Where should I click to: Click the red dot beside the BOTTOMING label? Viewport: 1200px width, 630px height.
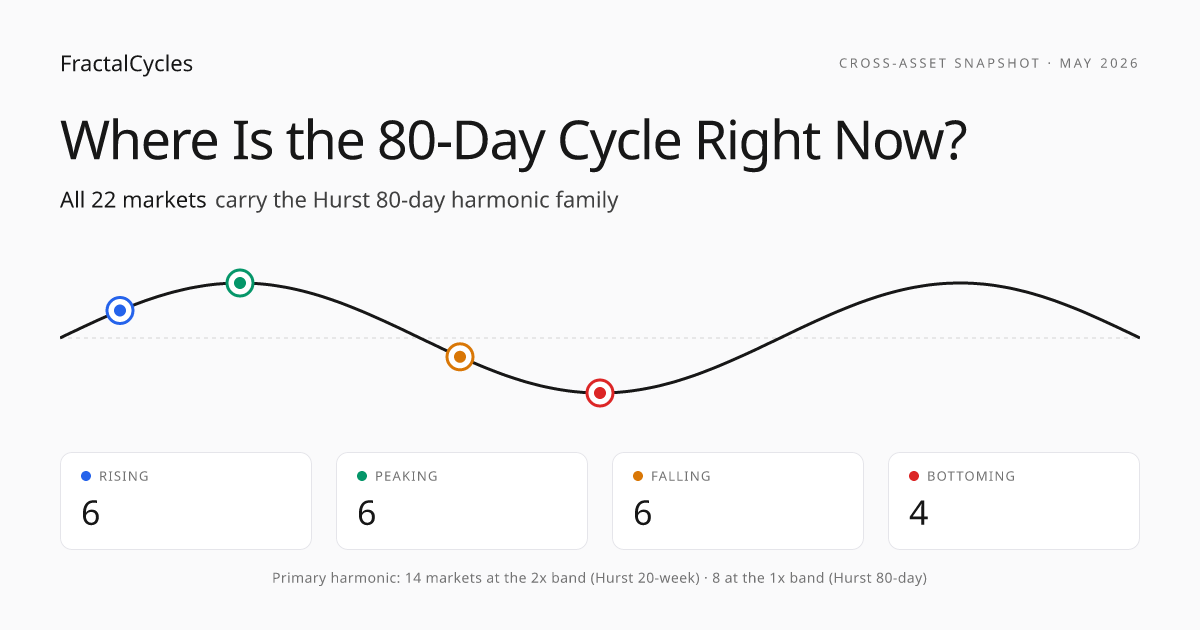(x=914, y=476)
